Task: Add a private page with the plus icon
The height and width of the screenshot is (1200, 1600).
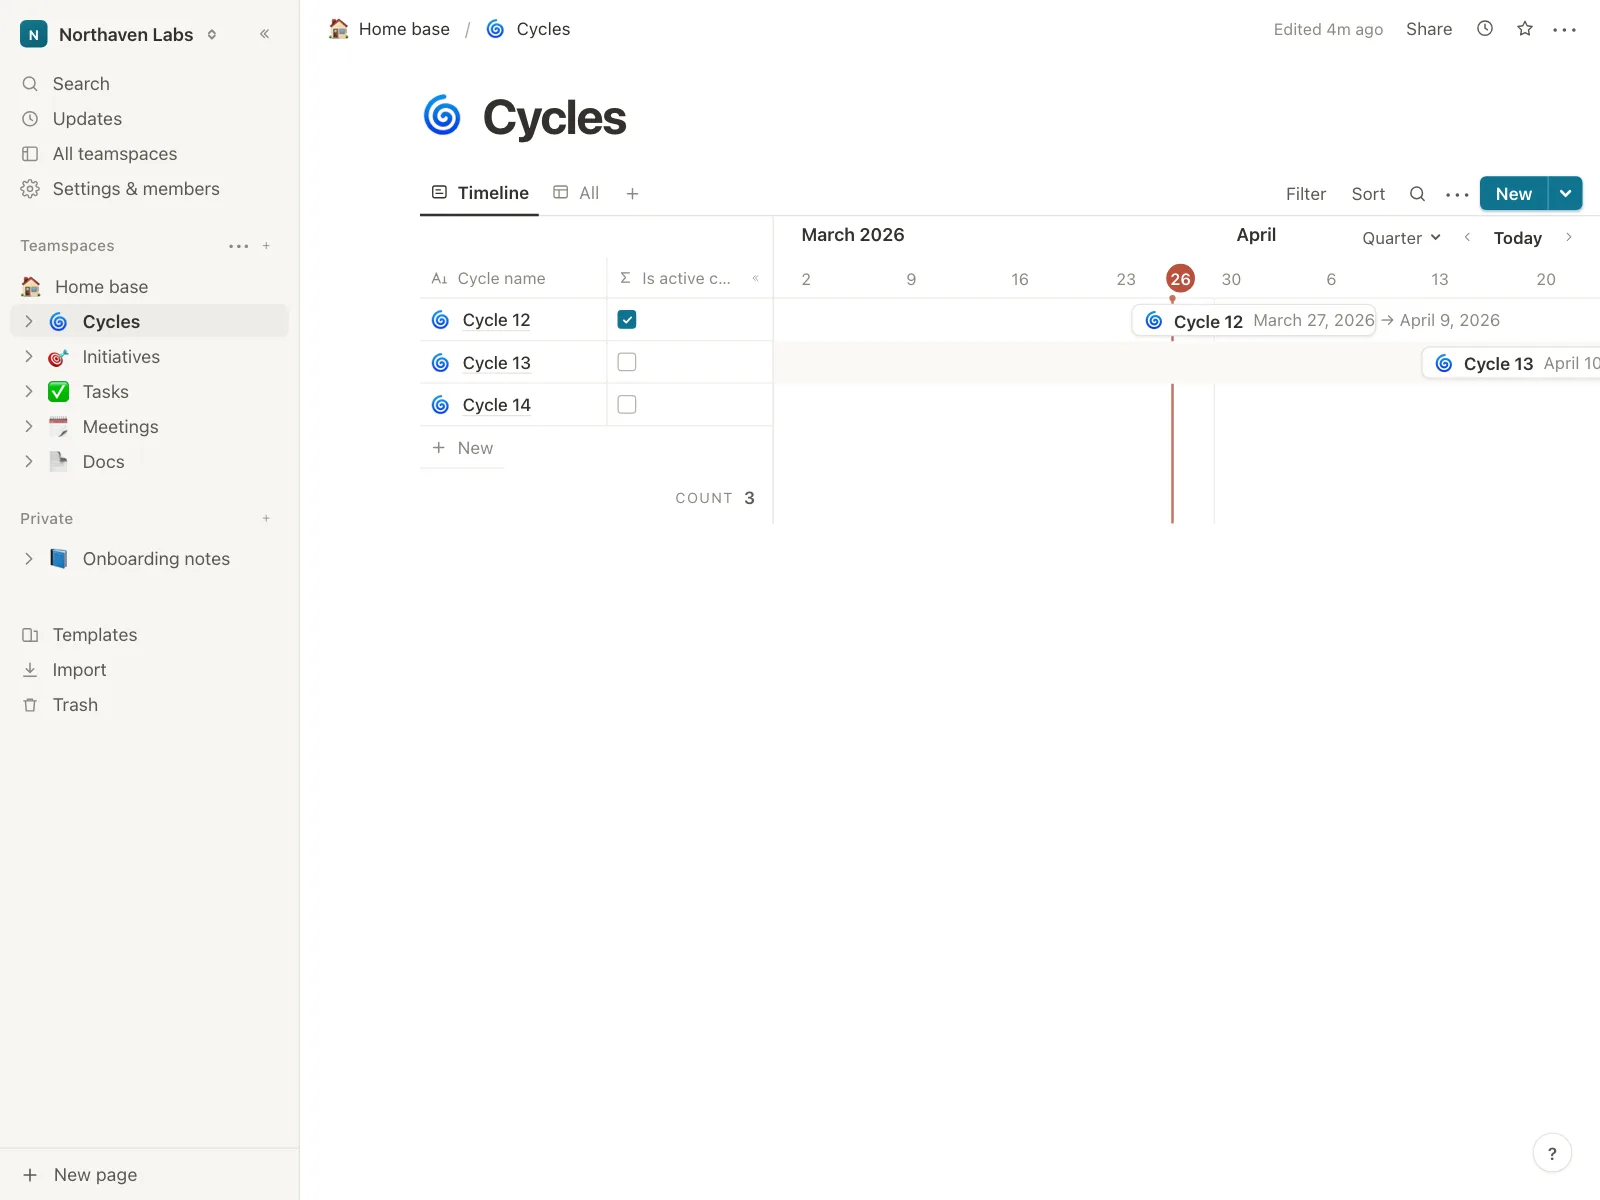Action: click(266, 519)
